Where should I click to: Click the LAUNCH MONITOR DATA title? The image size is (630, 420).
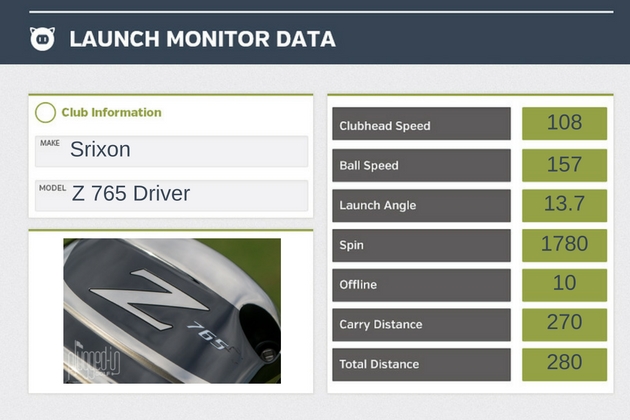coord(202,39)
